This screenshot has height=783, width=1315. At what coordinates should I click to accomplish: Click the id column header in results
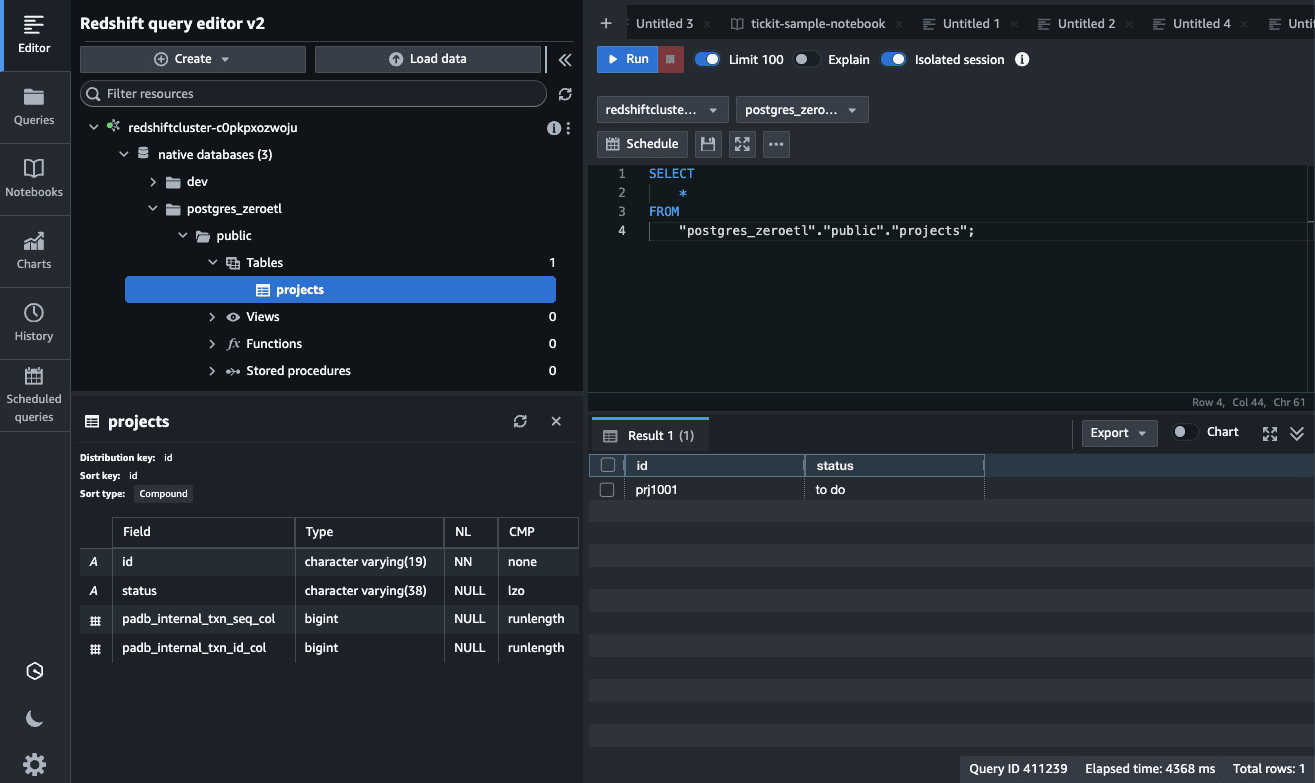714,465
